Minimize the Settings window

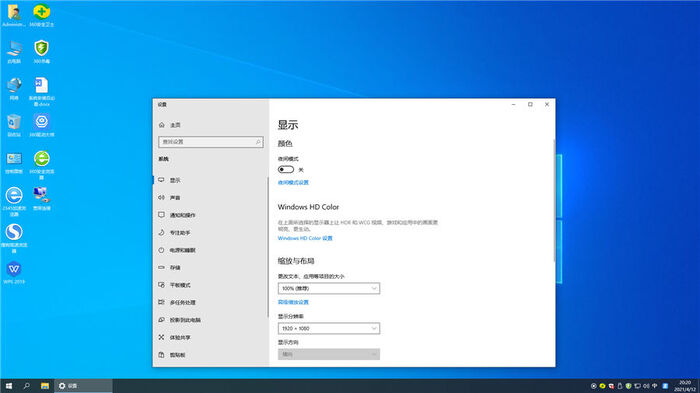513,105
